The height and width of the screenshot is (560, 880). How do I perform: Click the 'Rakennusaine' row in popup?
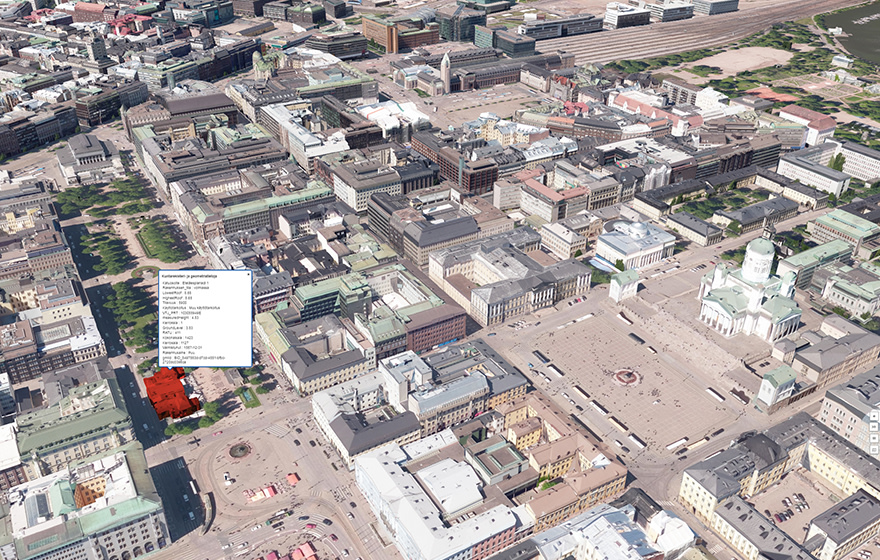pyautogui.click(x=179, y=353)
